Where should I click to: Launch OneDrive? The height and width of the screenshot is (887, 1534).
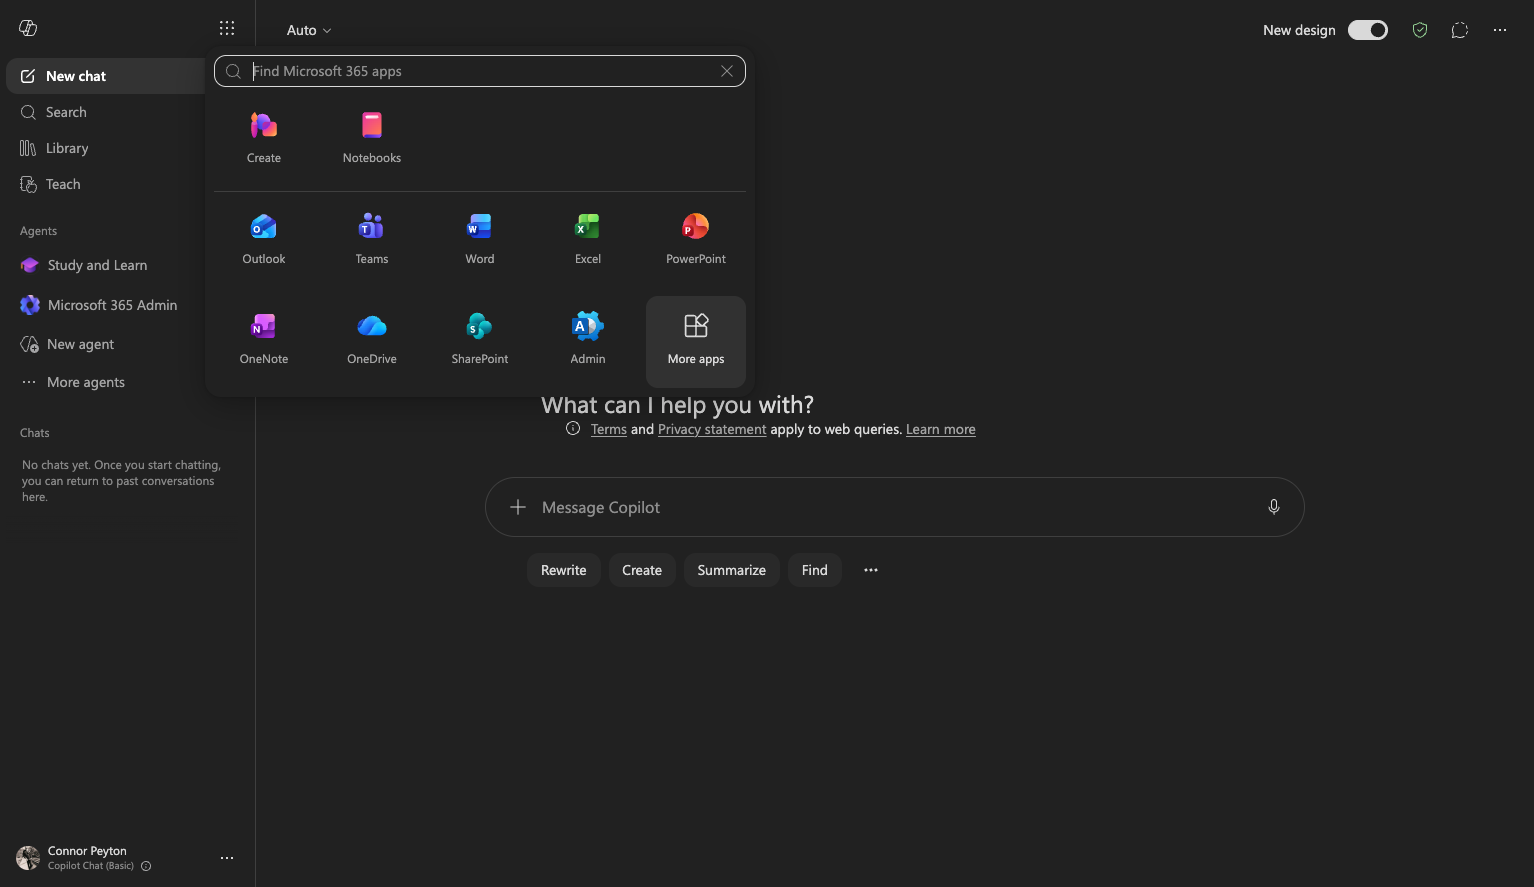pos(372,340)
